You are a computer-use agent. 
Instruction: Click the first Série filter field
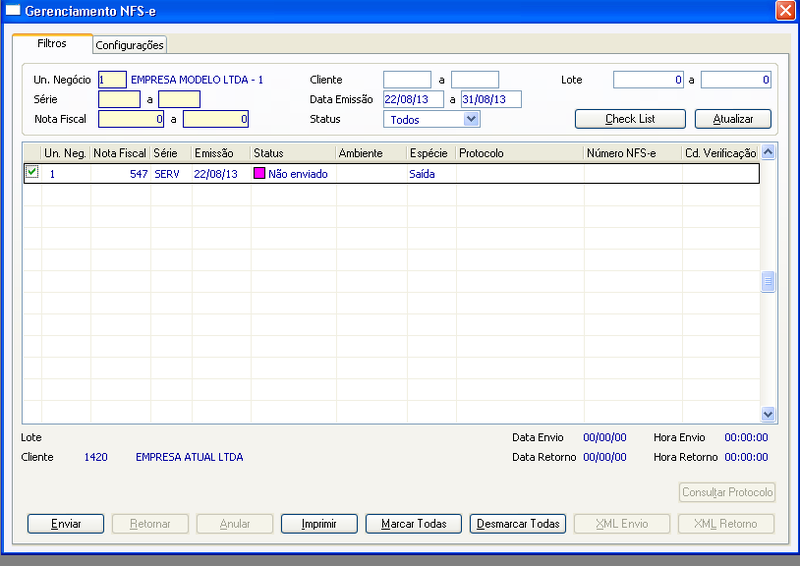pyautogui.click(x=119, y=99)
